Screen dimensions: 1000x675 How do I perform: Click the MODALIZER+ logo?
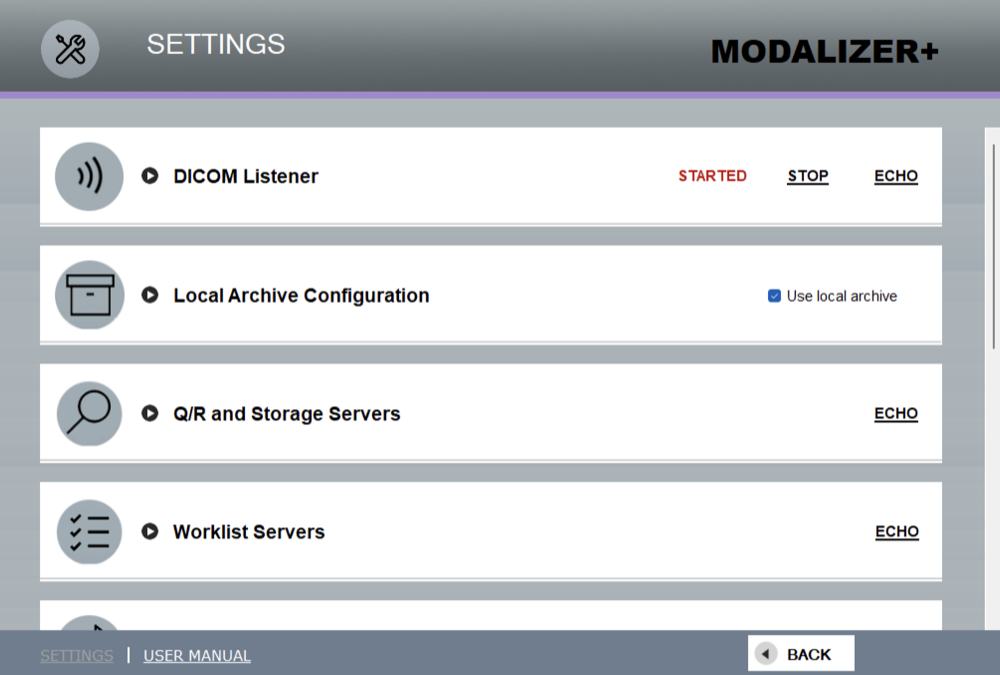pyautogui.click(x=825, y=52)
